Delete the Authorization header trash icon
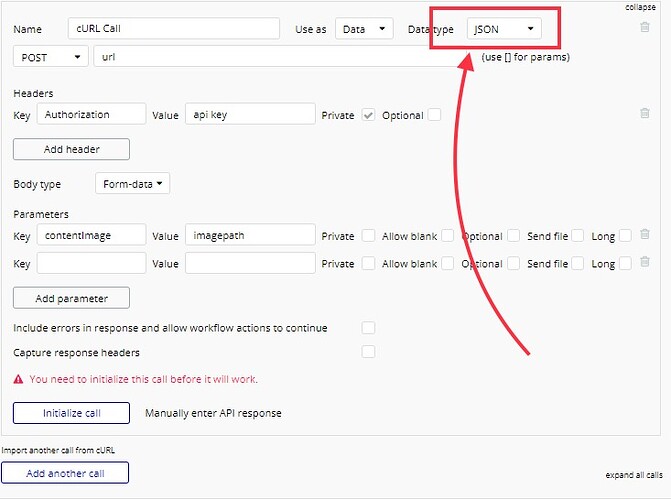This screenshot has width=671, height=500. point(644,113)
